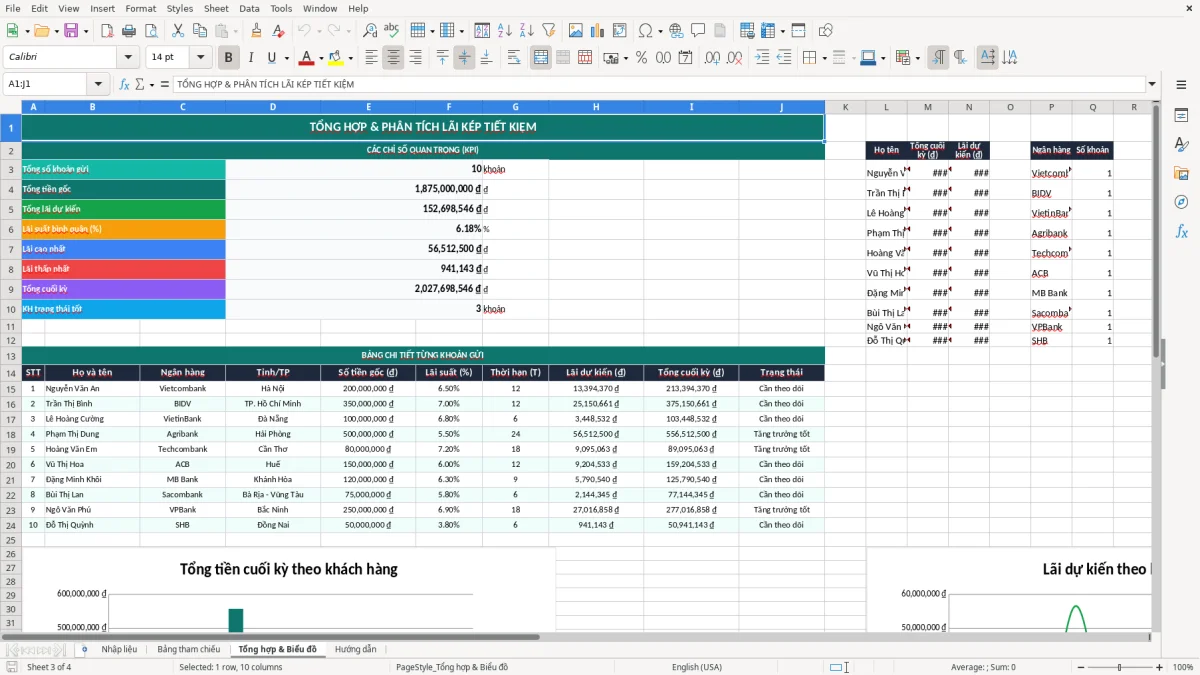The image size is (1200, 675).
Task: Click the Merge and Center Cells icon
Action: tap(541, 58)
